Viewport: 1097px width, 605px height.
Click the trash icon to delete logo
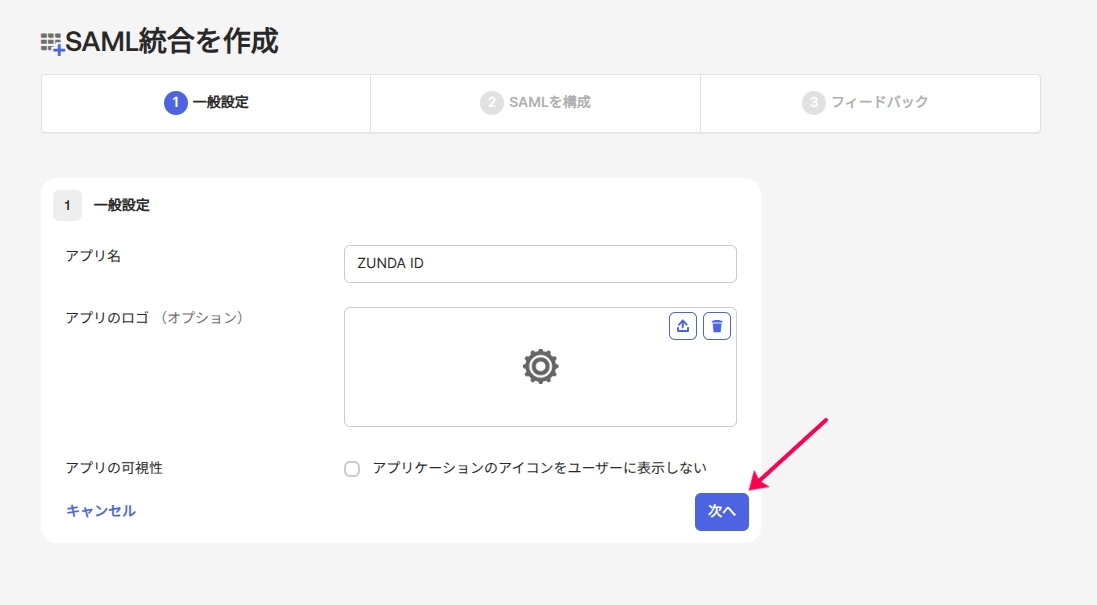point(716,326)
